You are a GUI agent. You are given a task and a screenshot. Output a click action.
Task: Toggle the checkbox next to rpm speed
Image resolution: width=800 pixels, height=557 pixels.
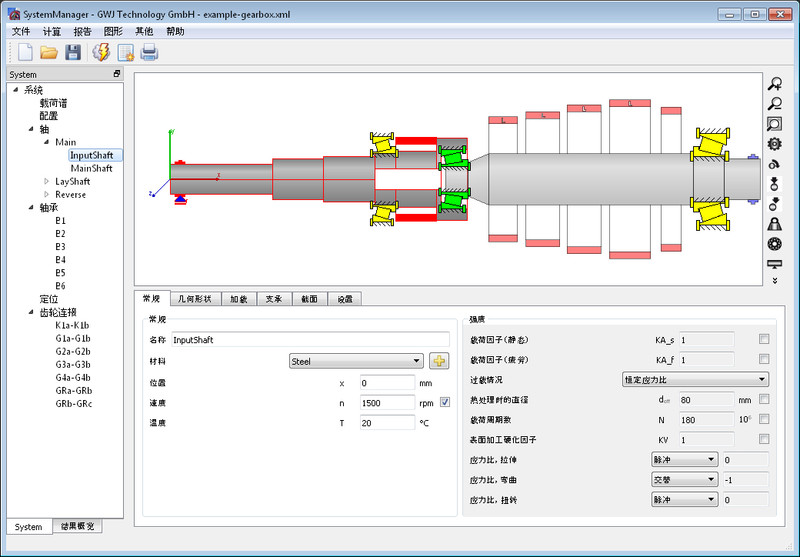pyautogui.click(x=446, y=402)
